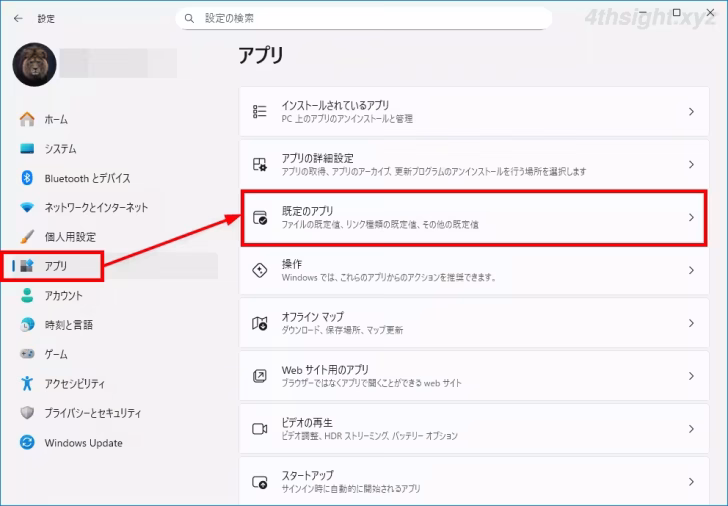This screenshot has width=728, height=506.
Task: Click the Web サイト用のアプリ icon
Action: click(260, 376)
